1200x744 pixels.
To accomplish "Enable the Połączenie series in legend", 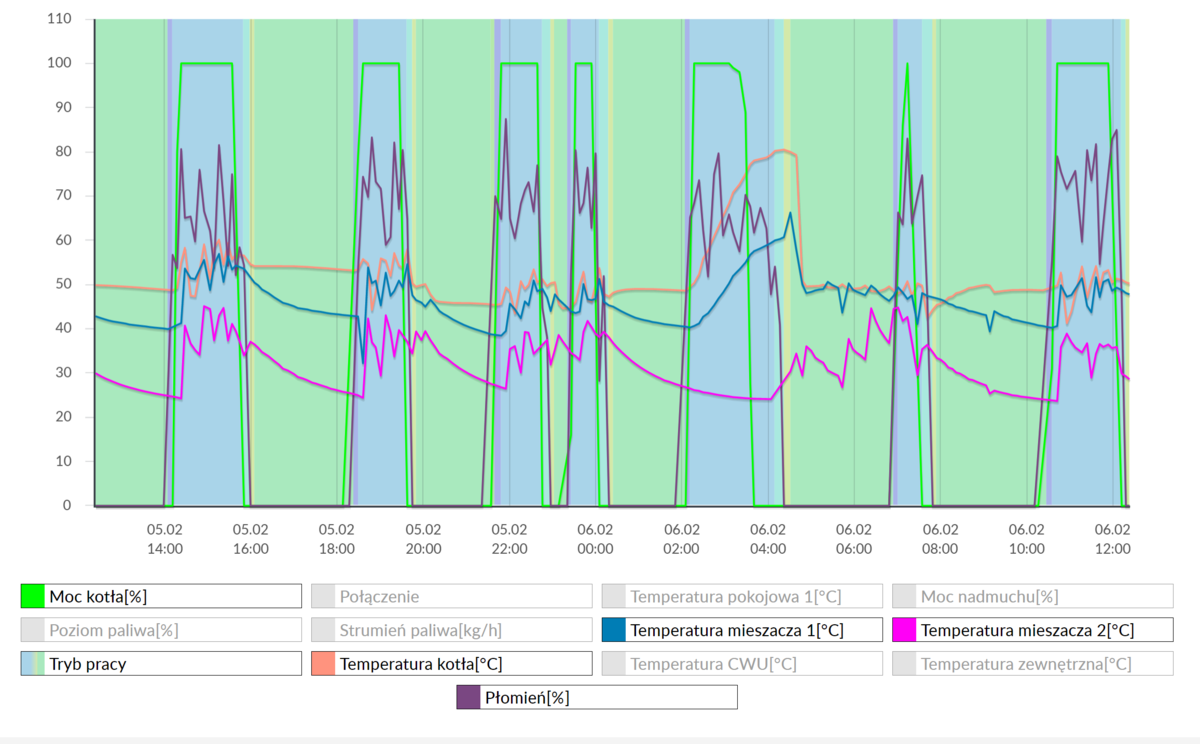I will 379,596.
